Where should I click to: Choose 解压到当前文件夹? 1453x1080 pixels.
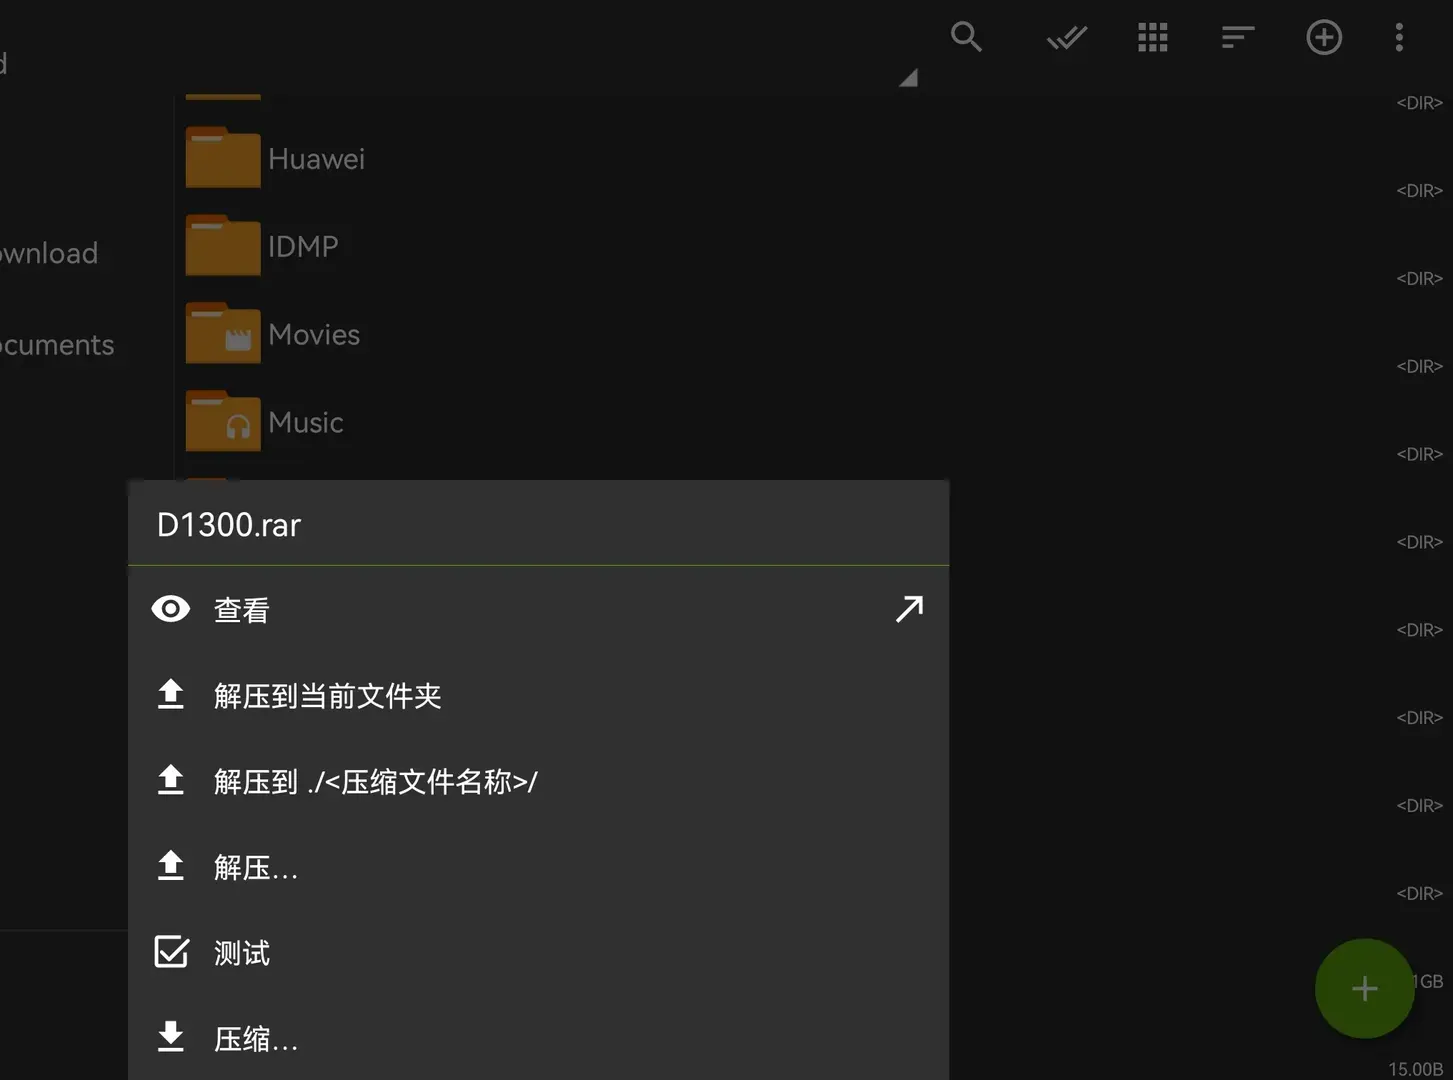538,695
